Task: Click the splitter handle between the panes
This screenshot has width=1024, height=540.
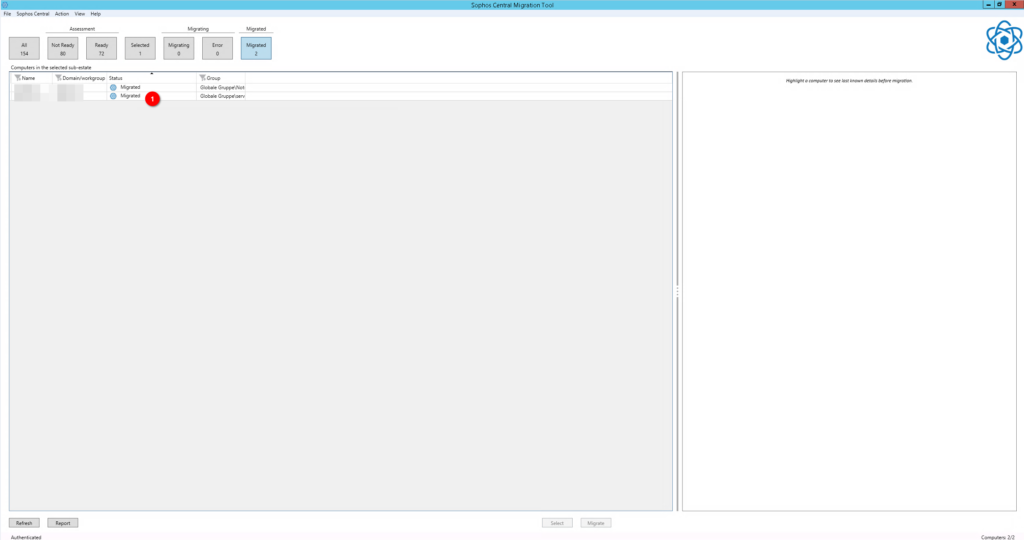Action: [677, 292]
